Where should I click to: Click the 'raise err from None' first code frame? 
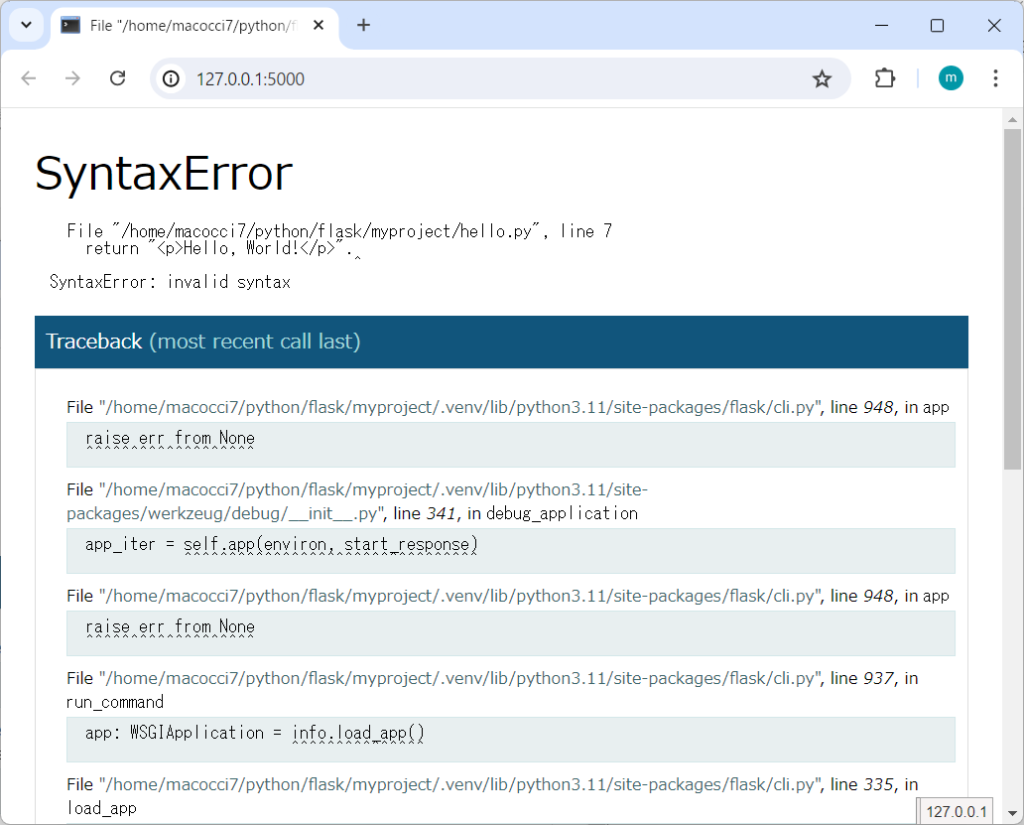click(x=510, y=444)
